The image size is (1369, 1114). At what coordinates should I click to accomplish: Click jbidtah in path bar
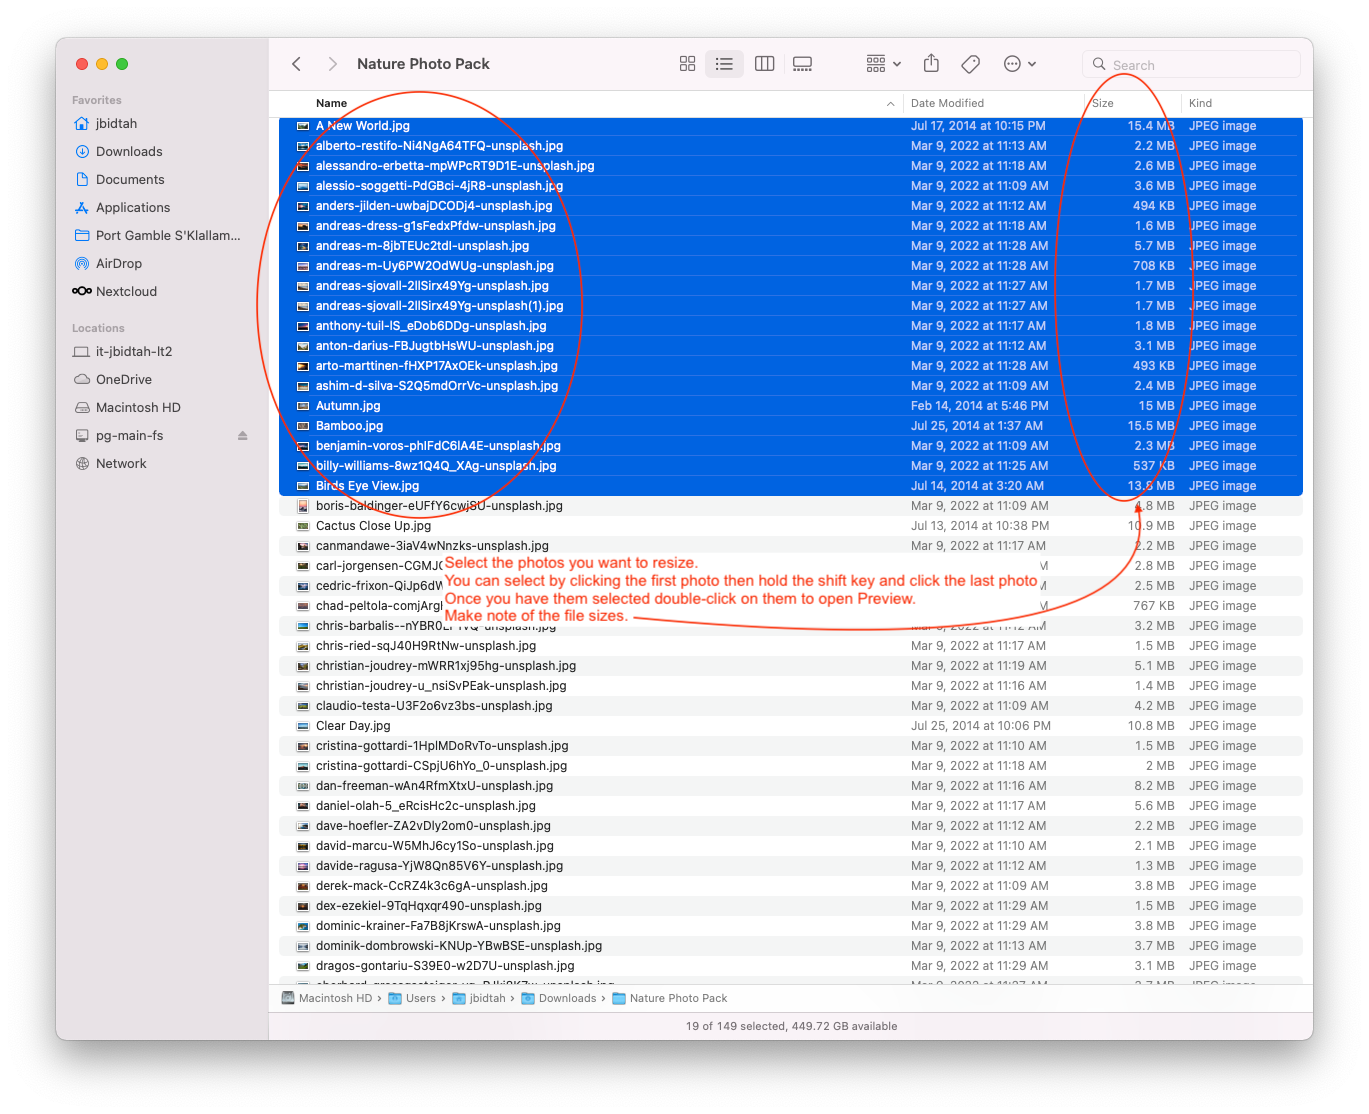point(480,998)
